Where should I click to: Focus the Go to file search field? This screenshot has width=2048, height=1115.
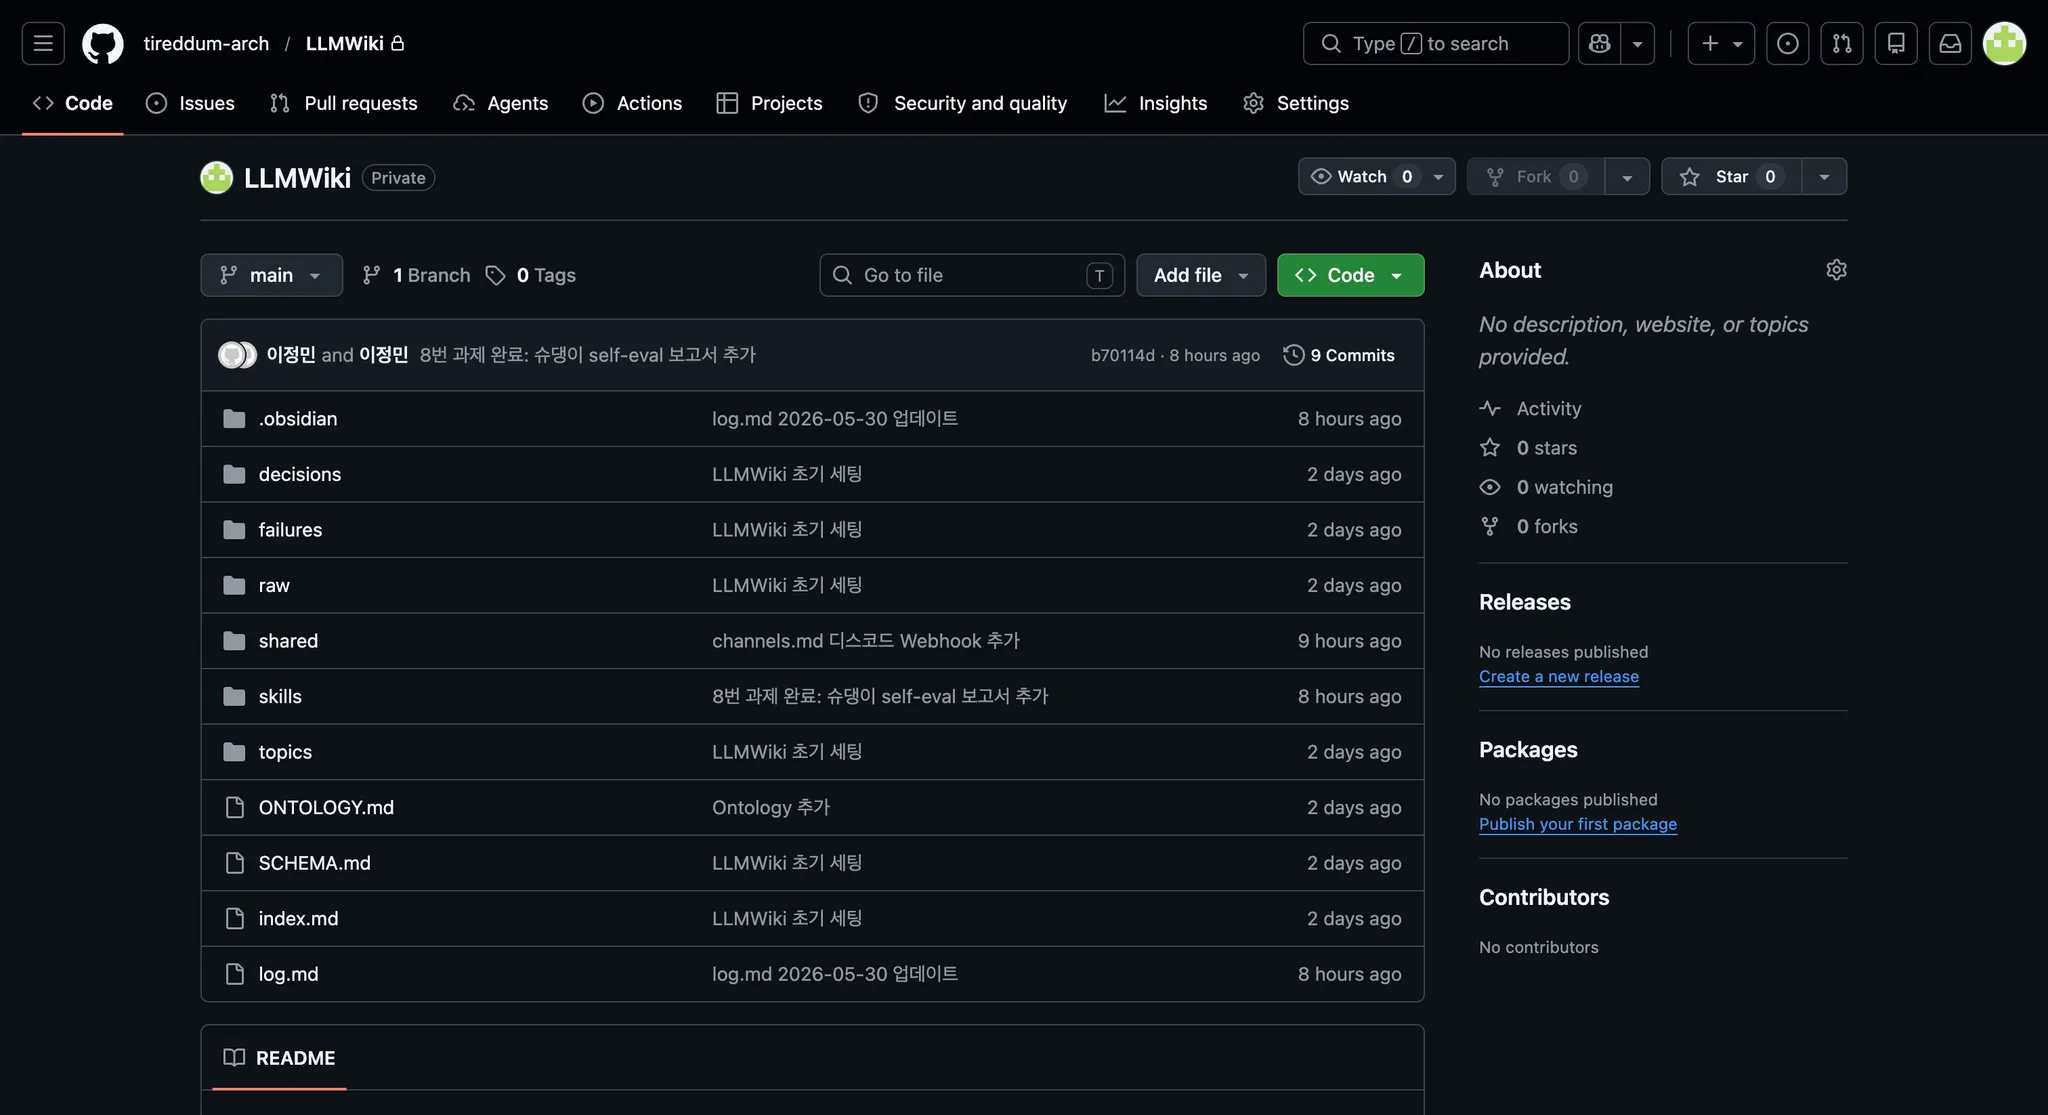pyautogui.click(x=972, y=275)
